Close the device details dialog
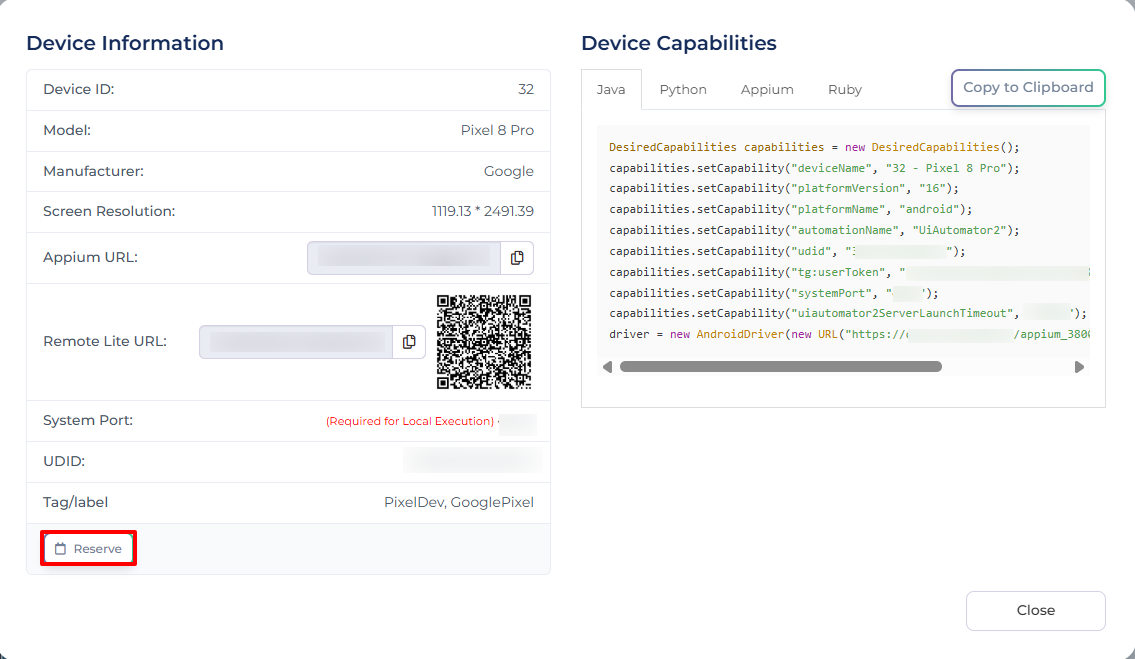This screenshot has height=659, width=1135. tap(1035, 611)
